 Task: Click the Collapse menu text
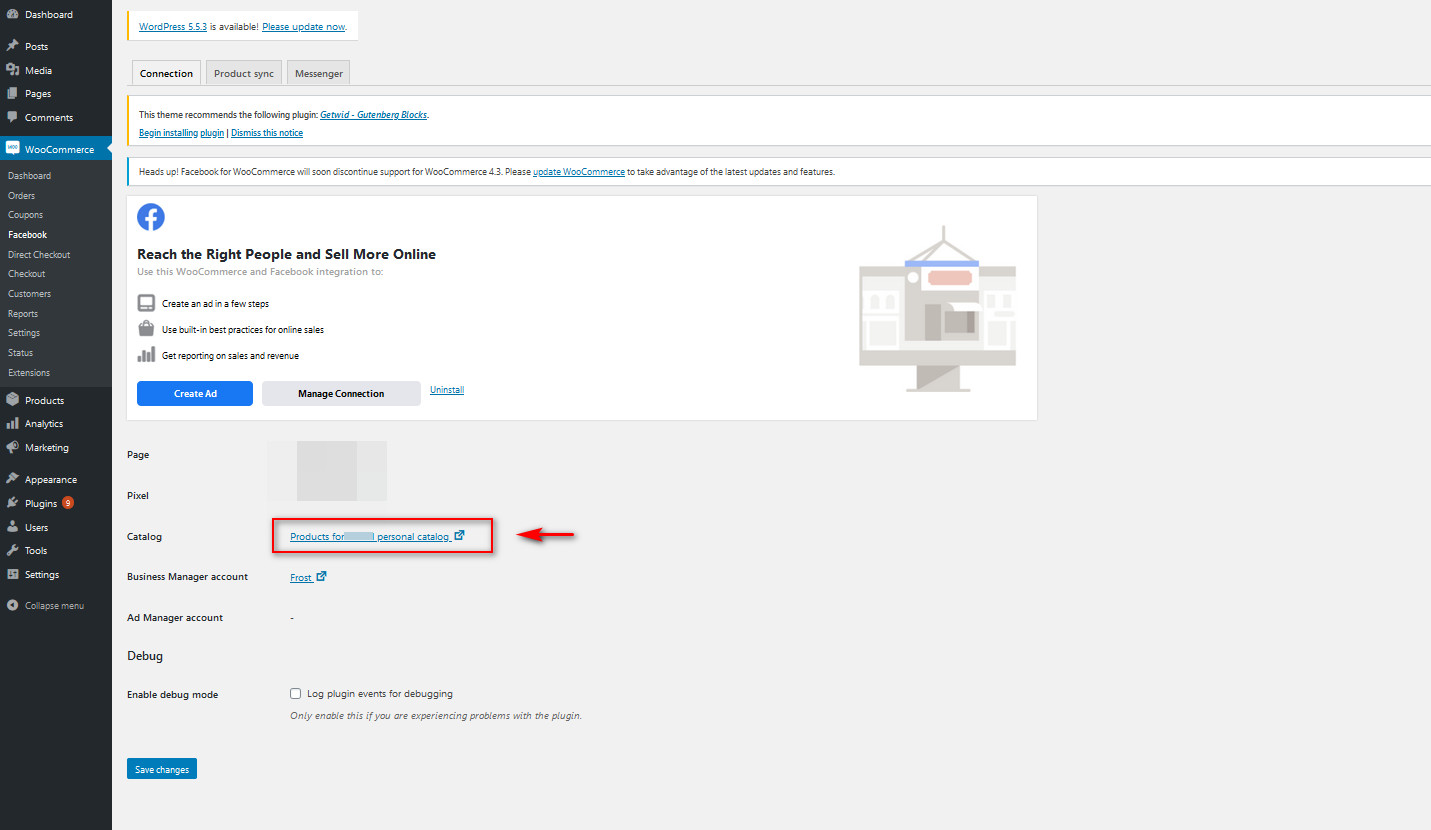point(54,606)
